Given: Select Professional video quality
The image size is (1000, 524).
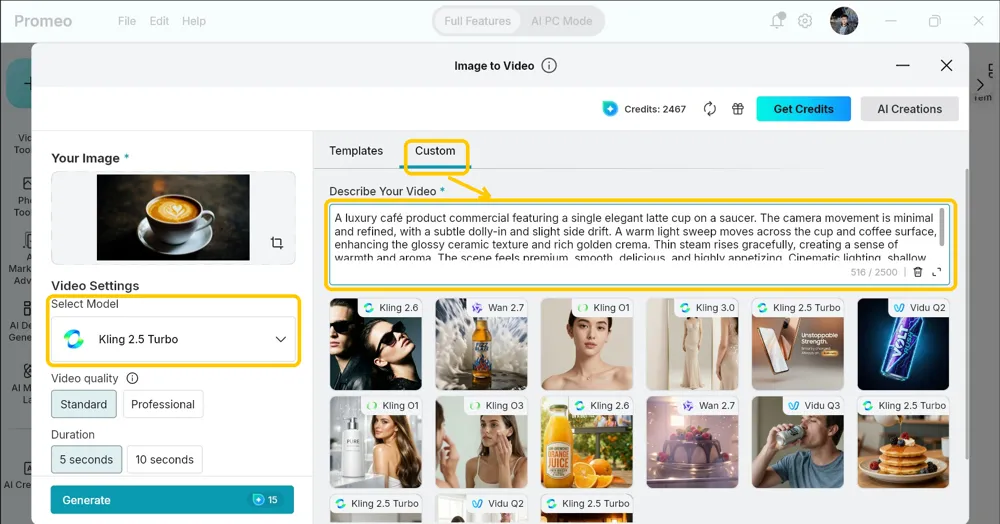Looking at the screenshot, I should click(163, 404).
